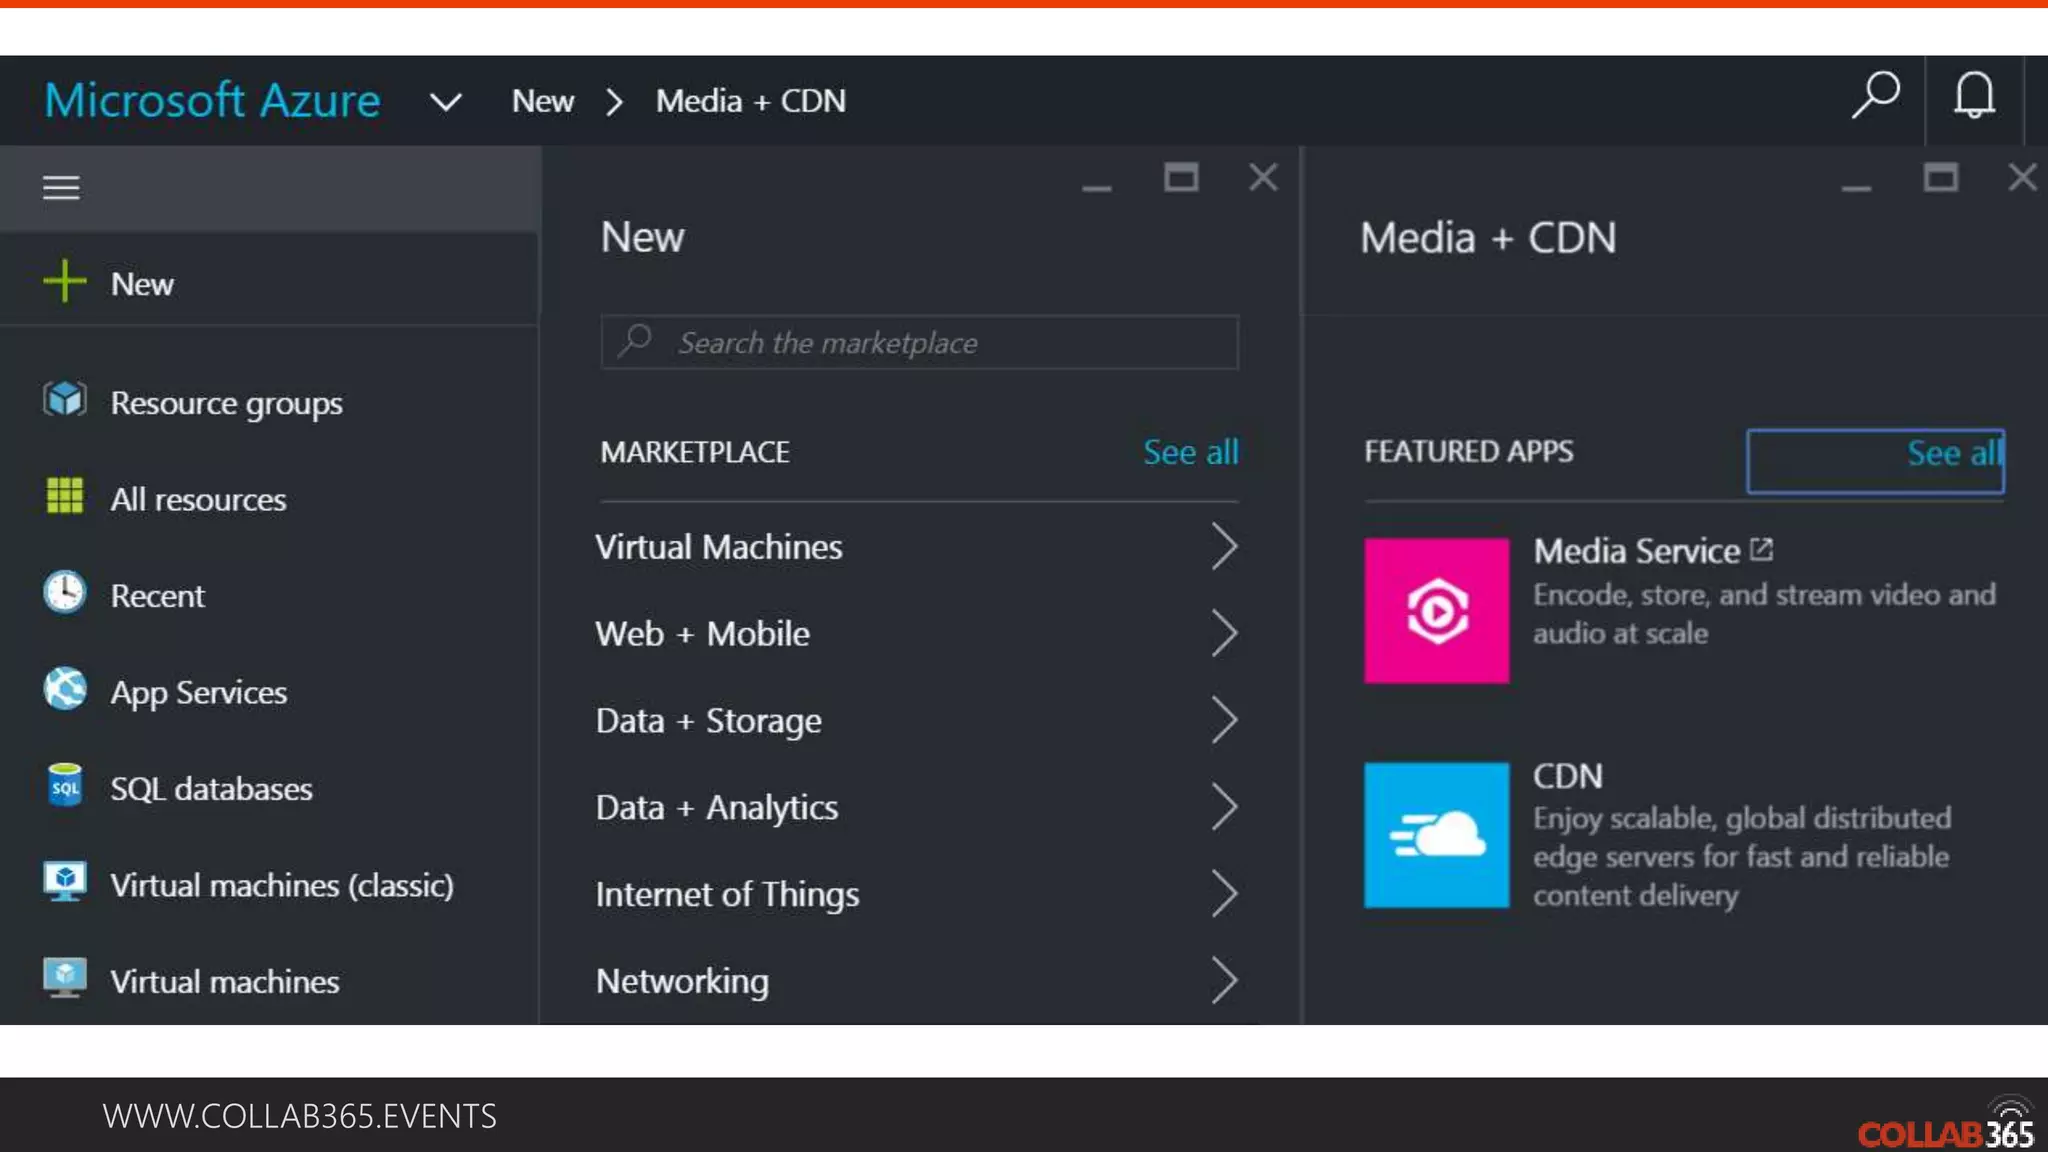Expand the Virtual Machines category arrow
This screenshot has width=2048, height=1152.
click(1224, 547)
